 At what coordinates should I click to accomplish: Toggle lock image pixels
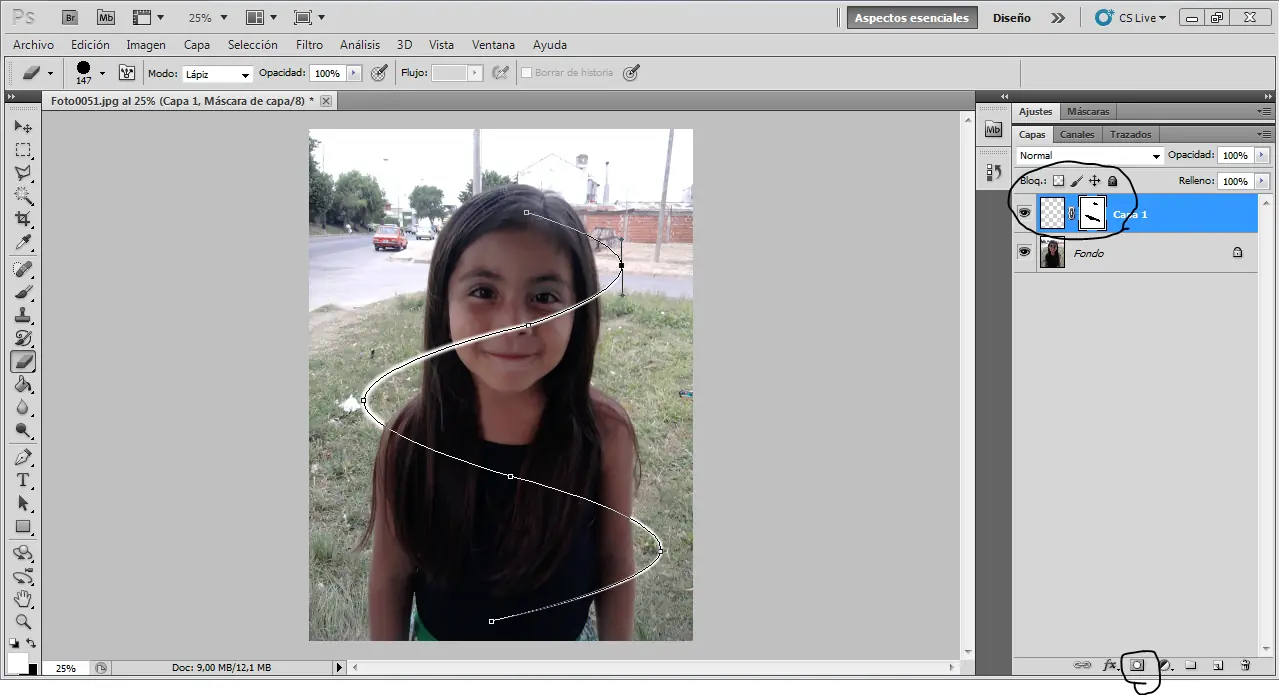(x=1076, y=181)
